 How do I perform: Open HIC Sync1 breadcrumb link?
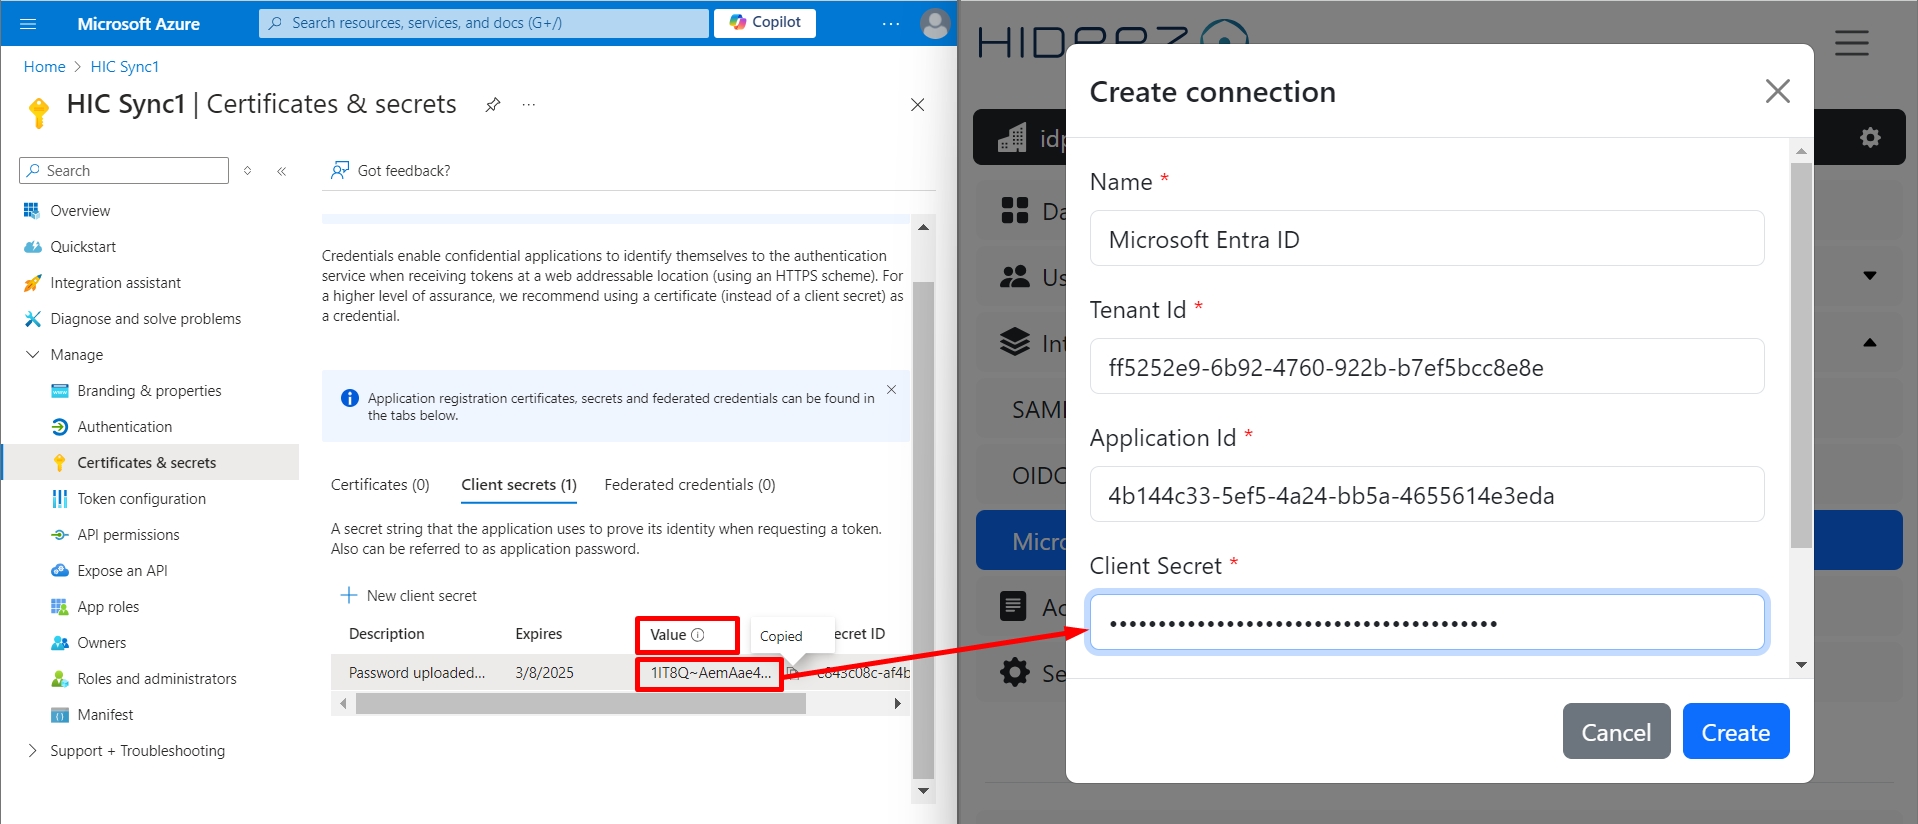pos(125,67)
